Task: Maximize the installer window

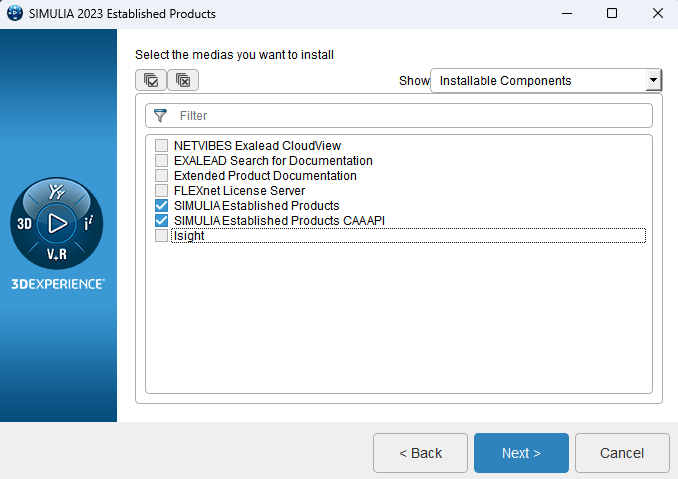Action: pyautogui.click(x=611, y=13)
